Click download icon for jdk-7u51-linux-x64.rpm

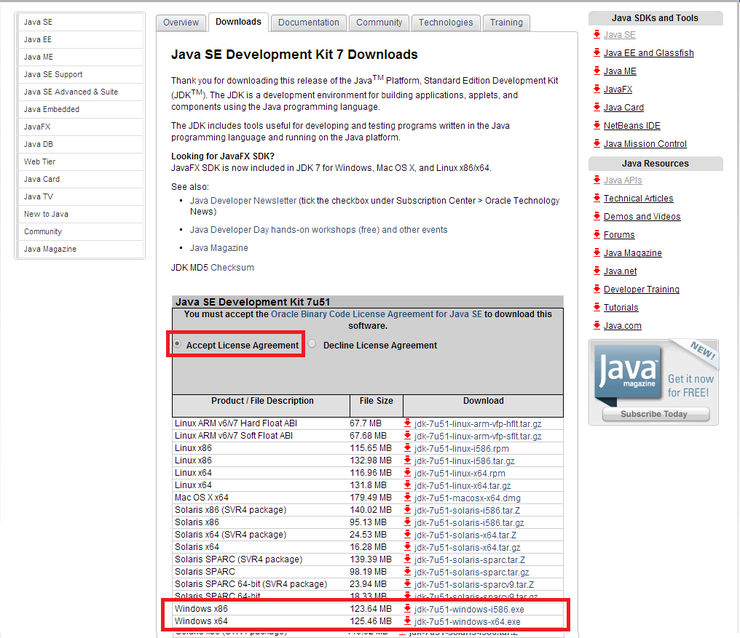[x=407, y=473]
